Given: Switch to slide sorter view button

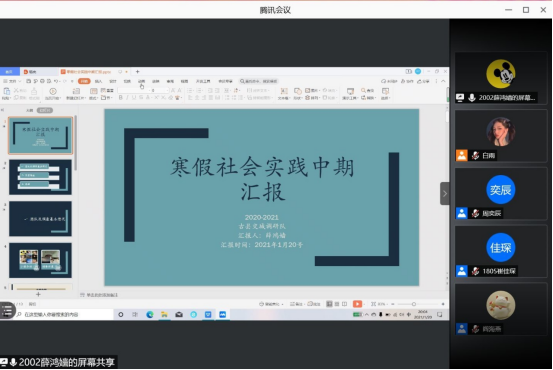Looking at the screenshot, I should pos(337,304).
